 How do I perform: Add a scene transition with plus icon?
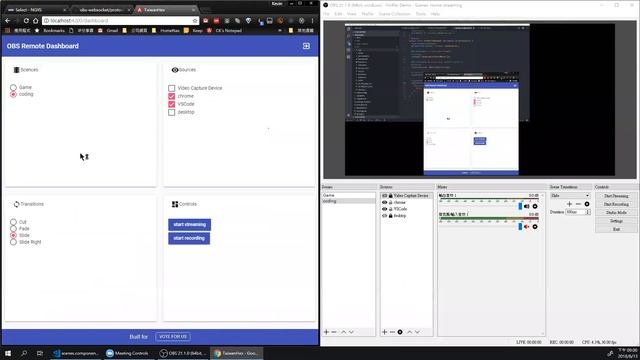tap(569, 204)
